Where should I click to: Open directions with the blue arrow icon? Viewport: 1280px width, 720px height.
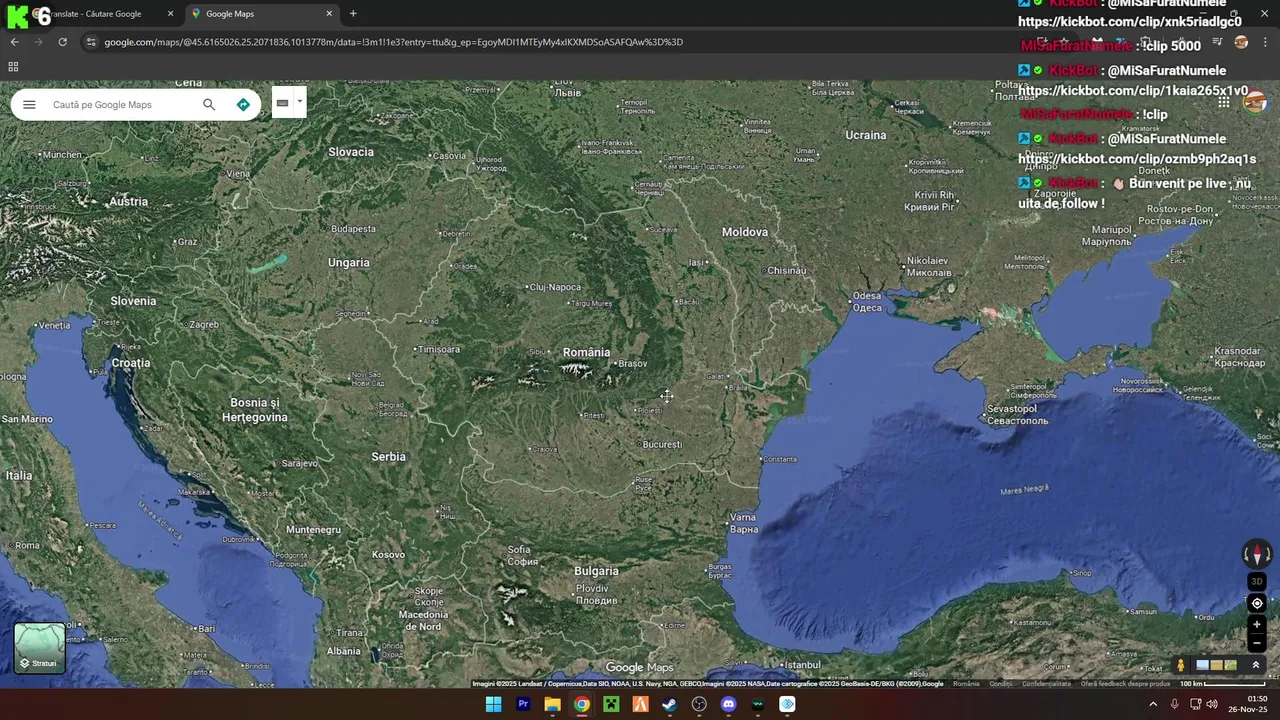point(243,104)
